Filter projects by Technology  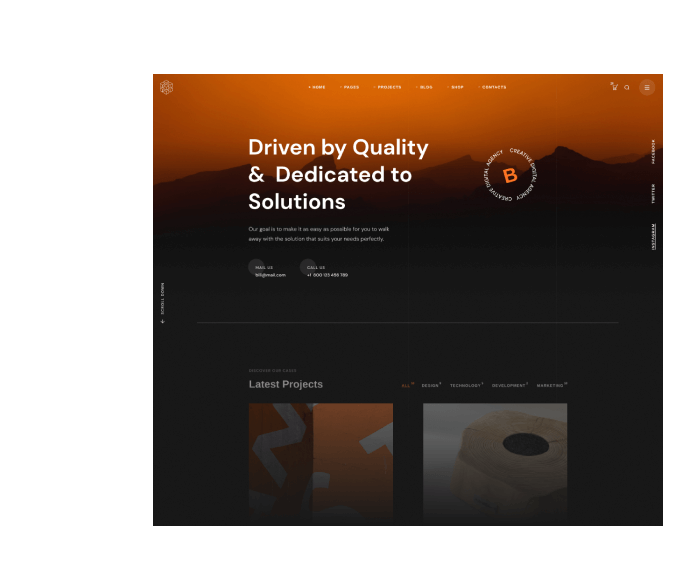click(465, 385)
